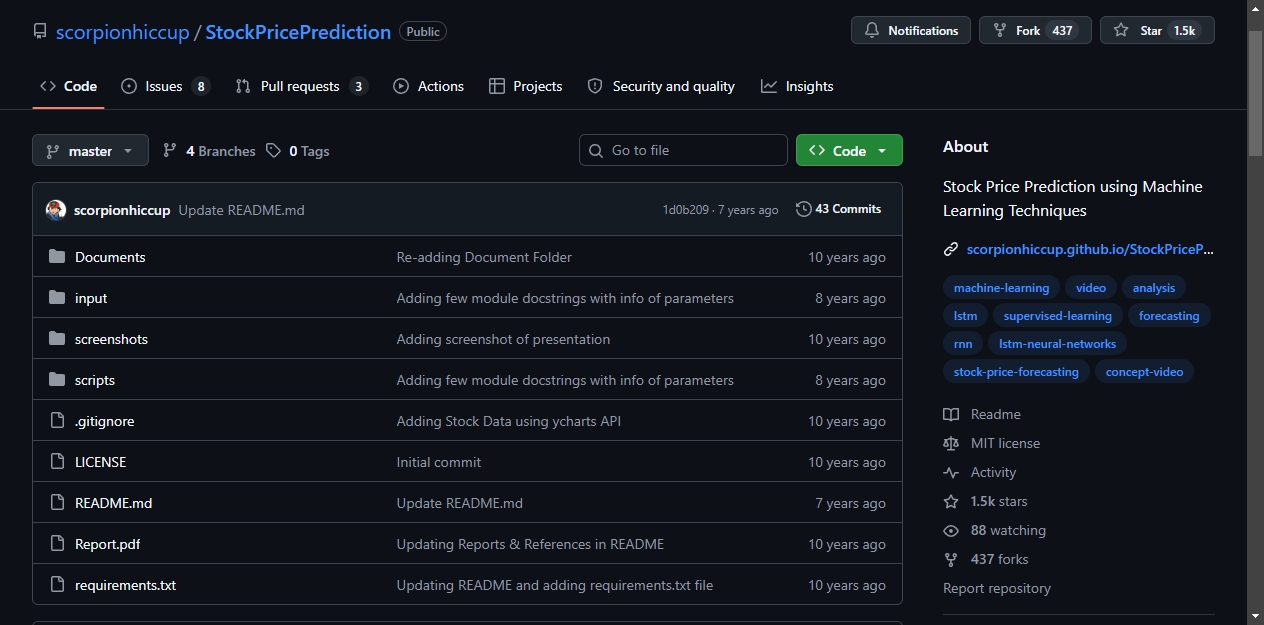Click the eye icon beside 88 watching
1264x625 pixels.
pos(951,530)
